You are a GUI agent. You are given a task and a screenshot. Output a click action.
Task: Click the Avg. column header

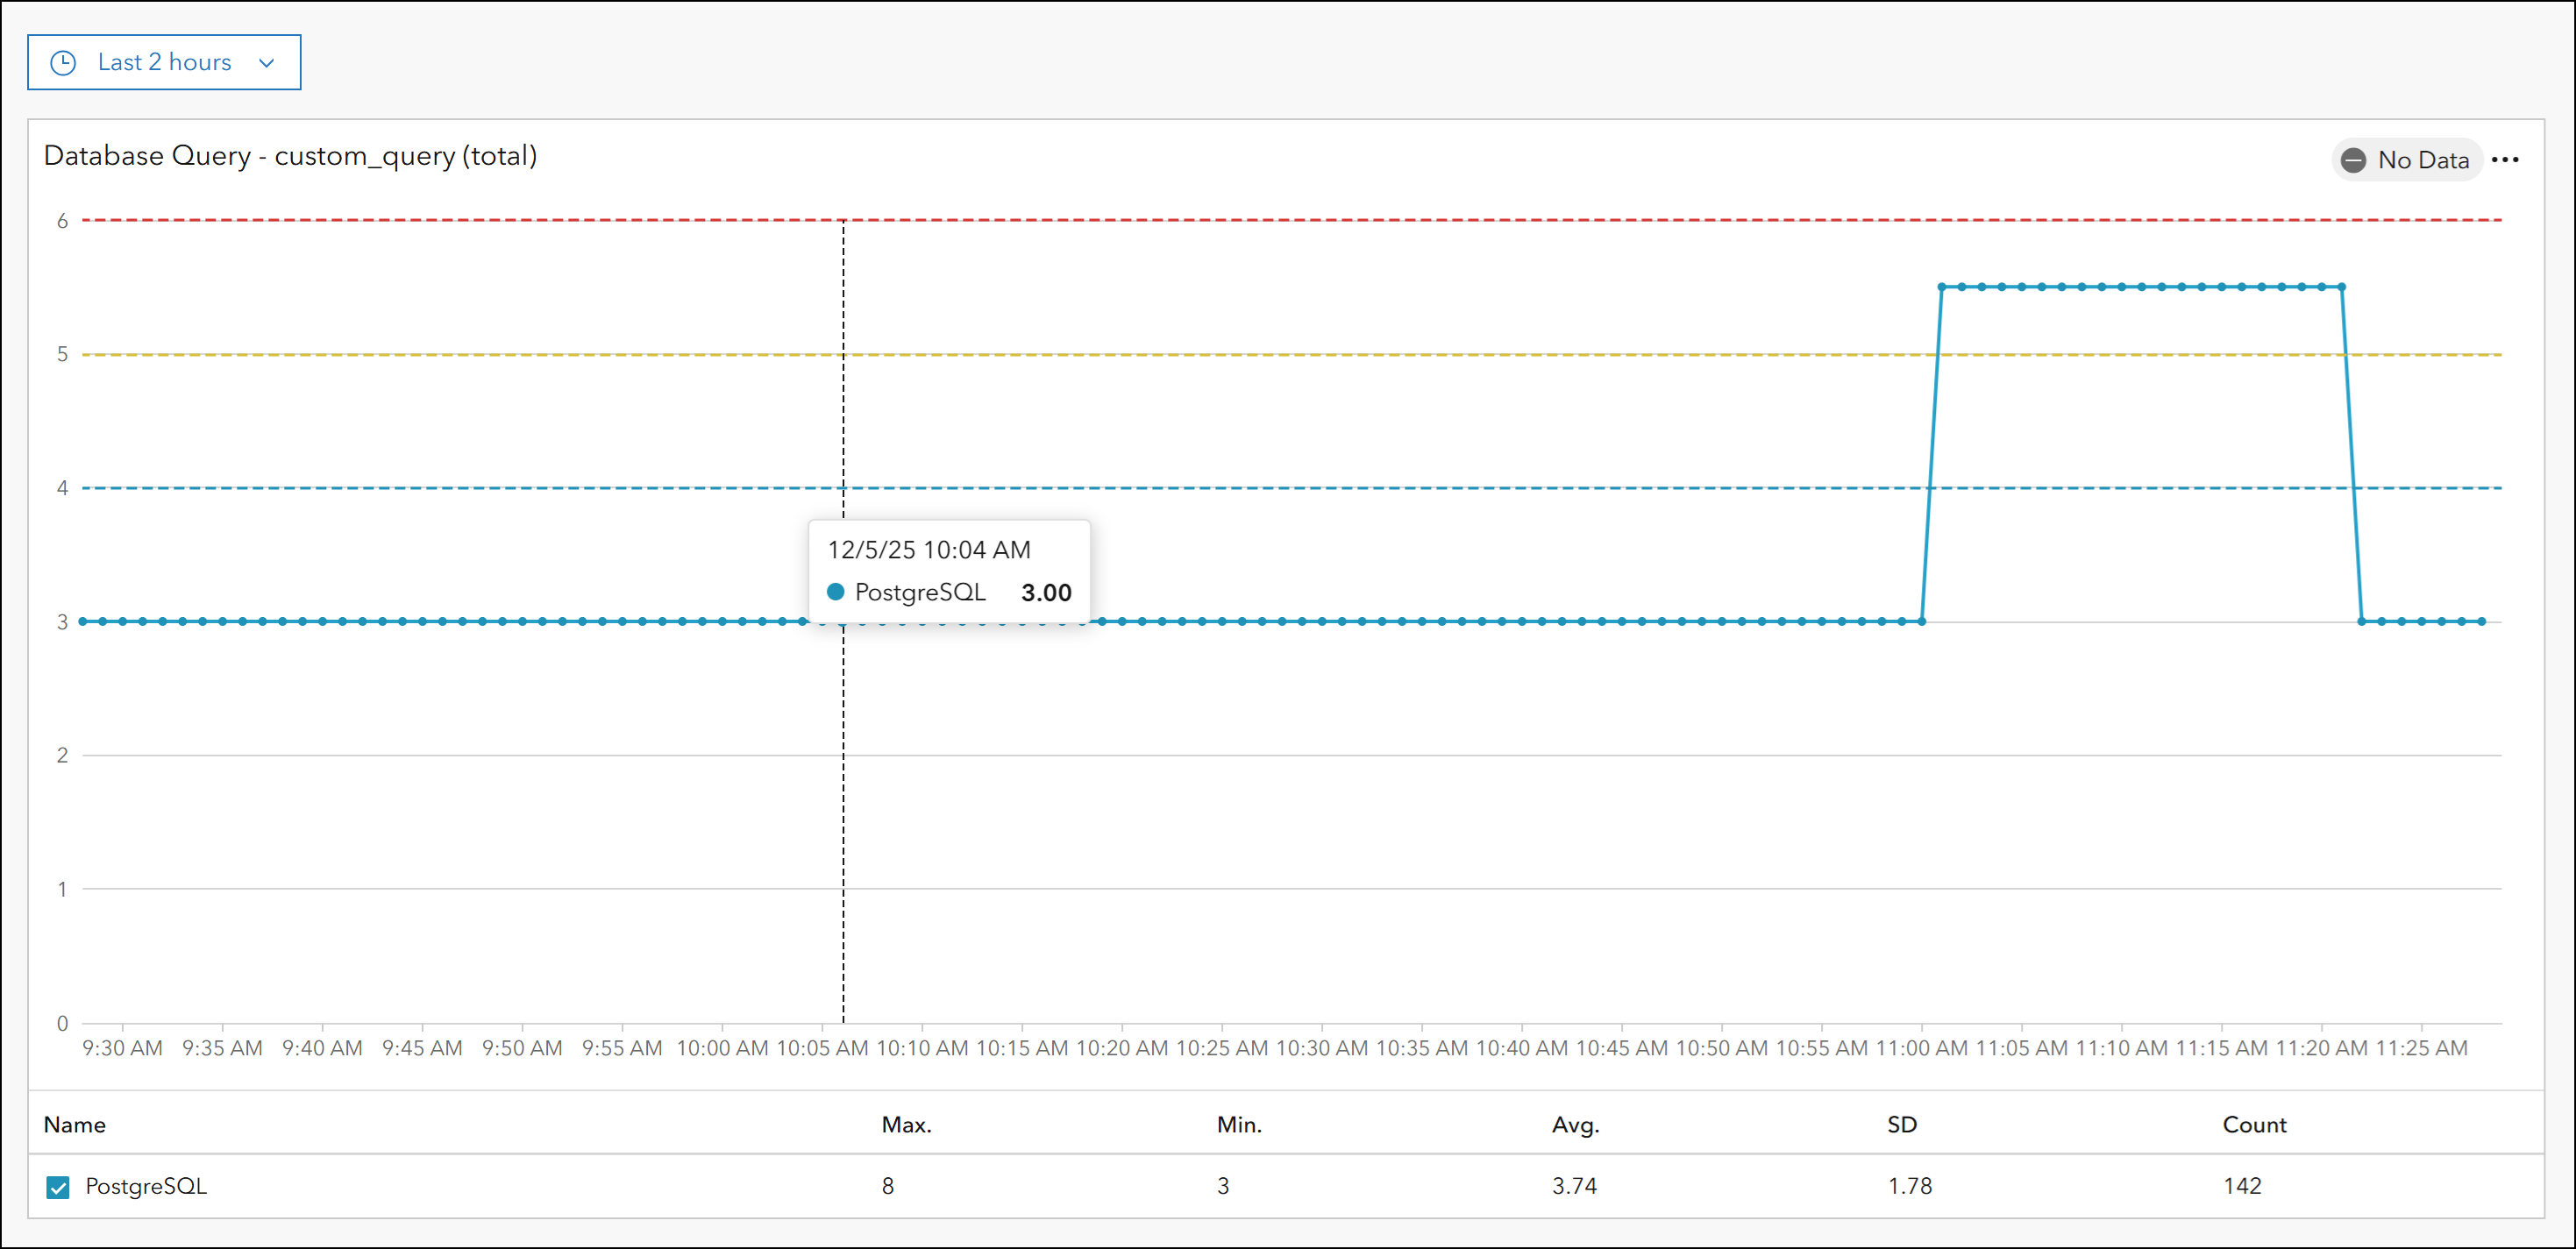(1575, 1125)
